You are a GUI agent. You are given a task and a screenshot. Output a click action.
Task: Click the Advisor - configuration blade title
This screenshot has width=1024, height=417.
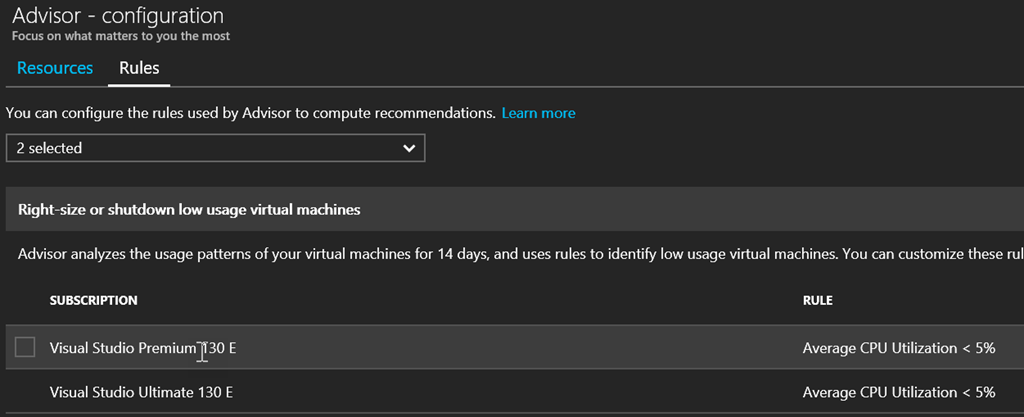coord(118,16)
